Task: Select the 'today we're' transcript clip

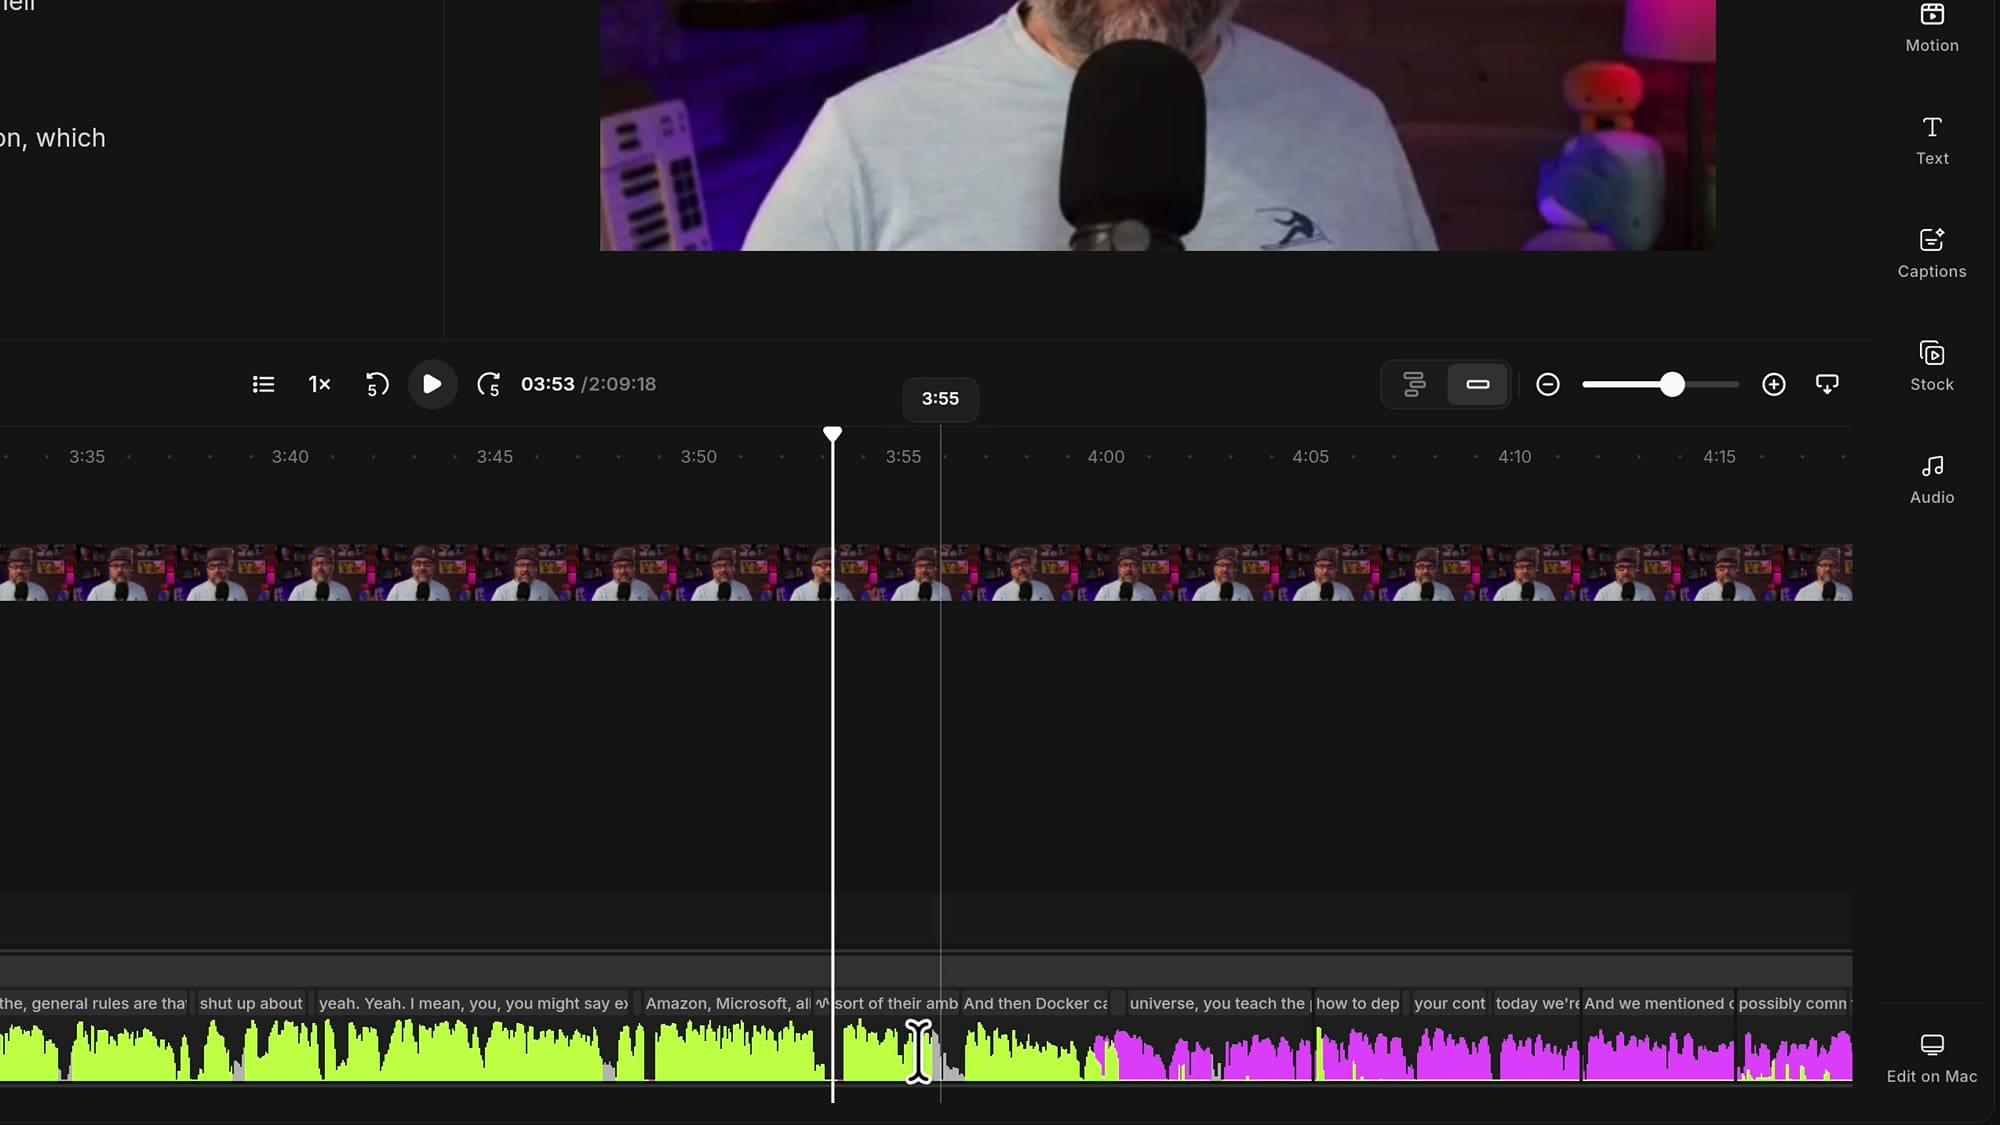Action: point(1536,1003)
